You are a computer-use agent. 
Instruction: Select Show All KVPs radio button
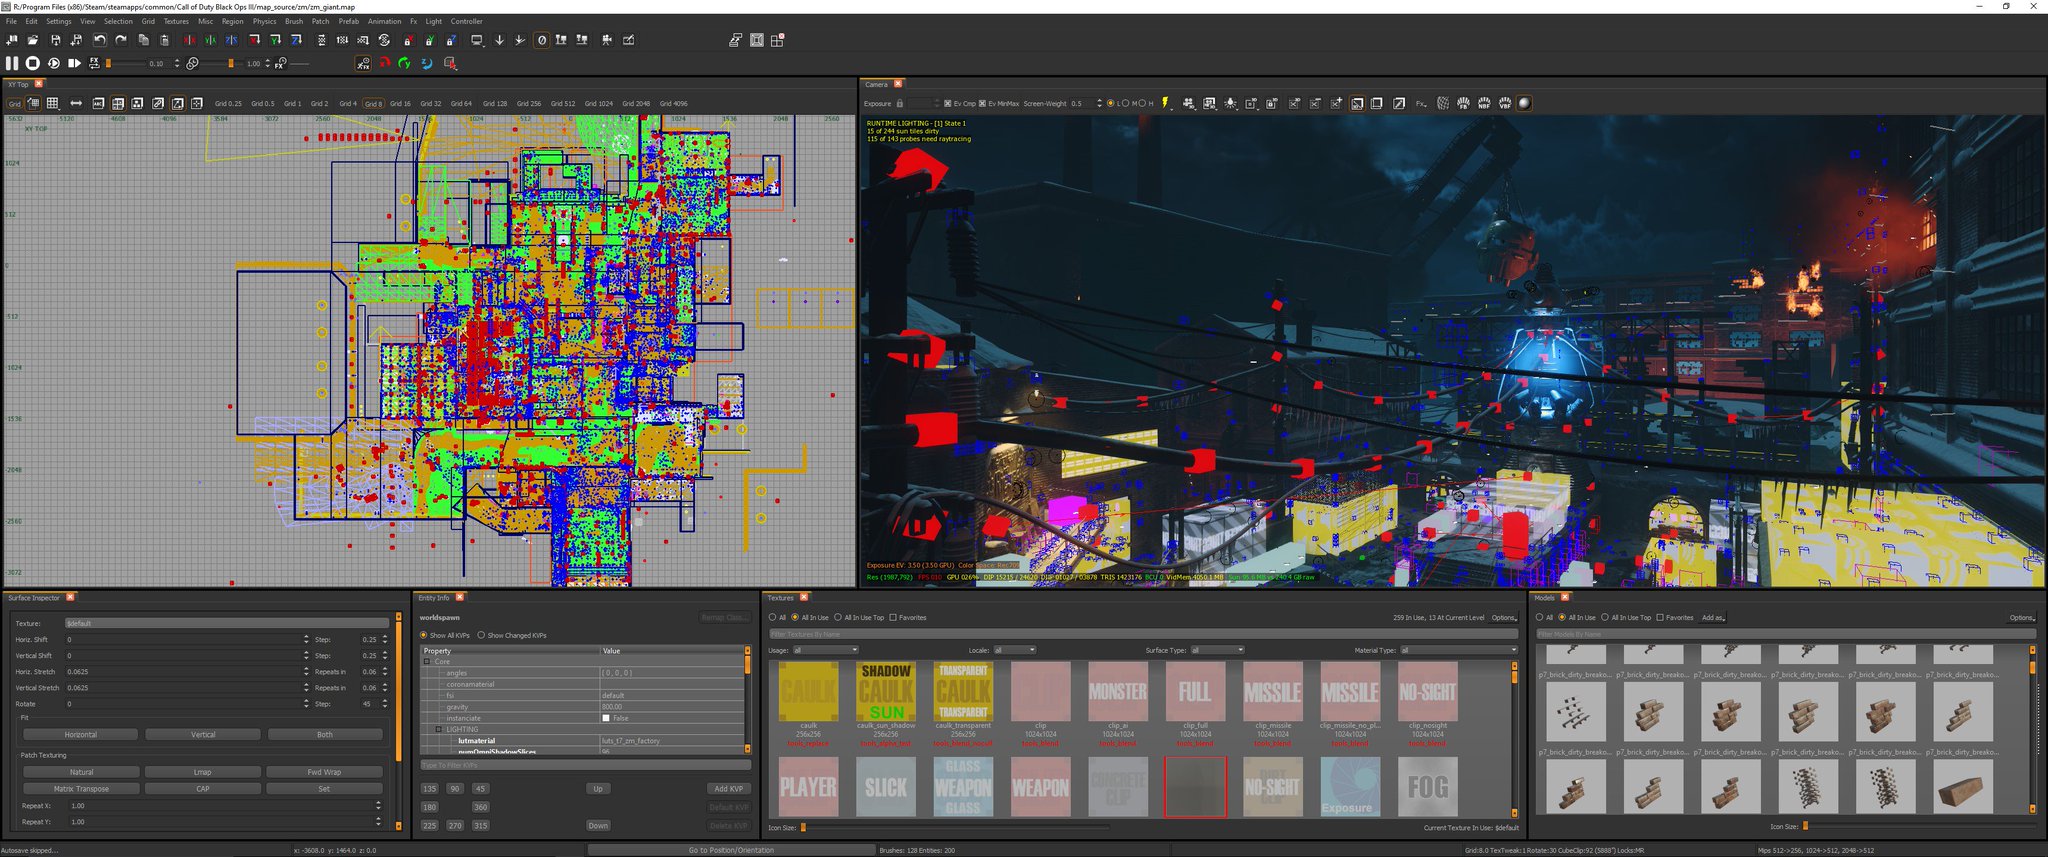pos(423,635)
